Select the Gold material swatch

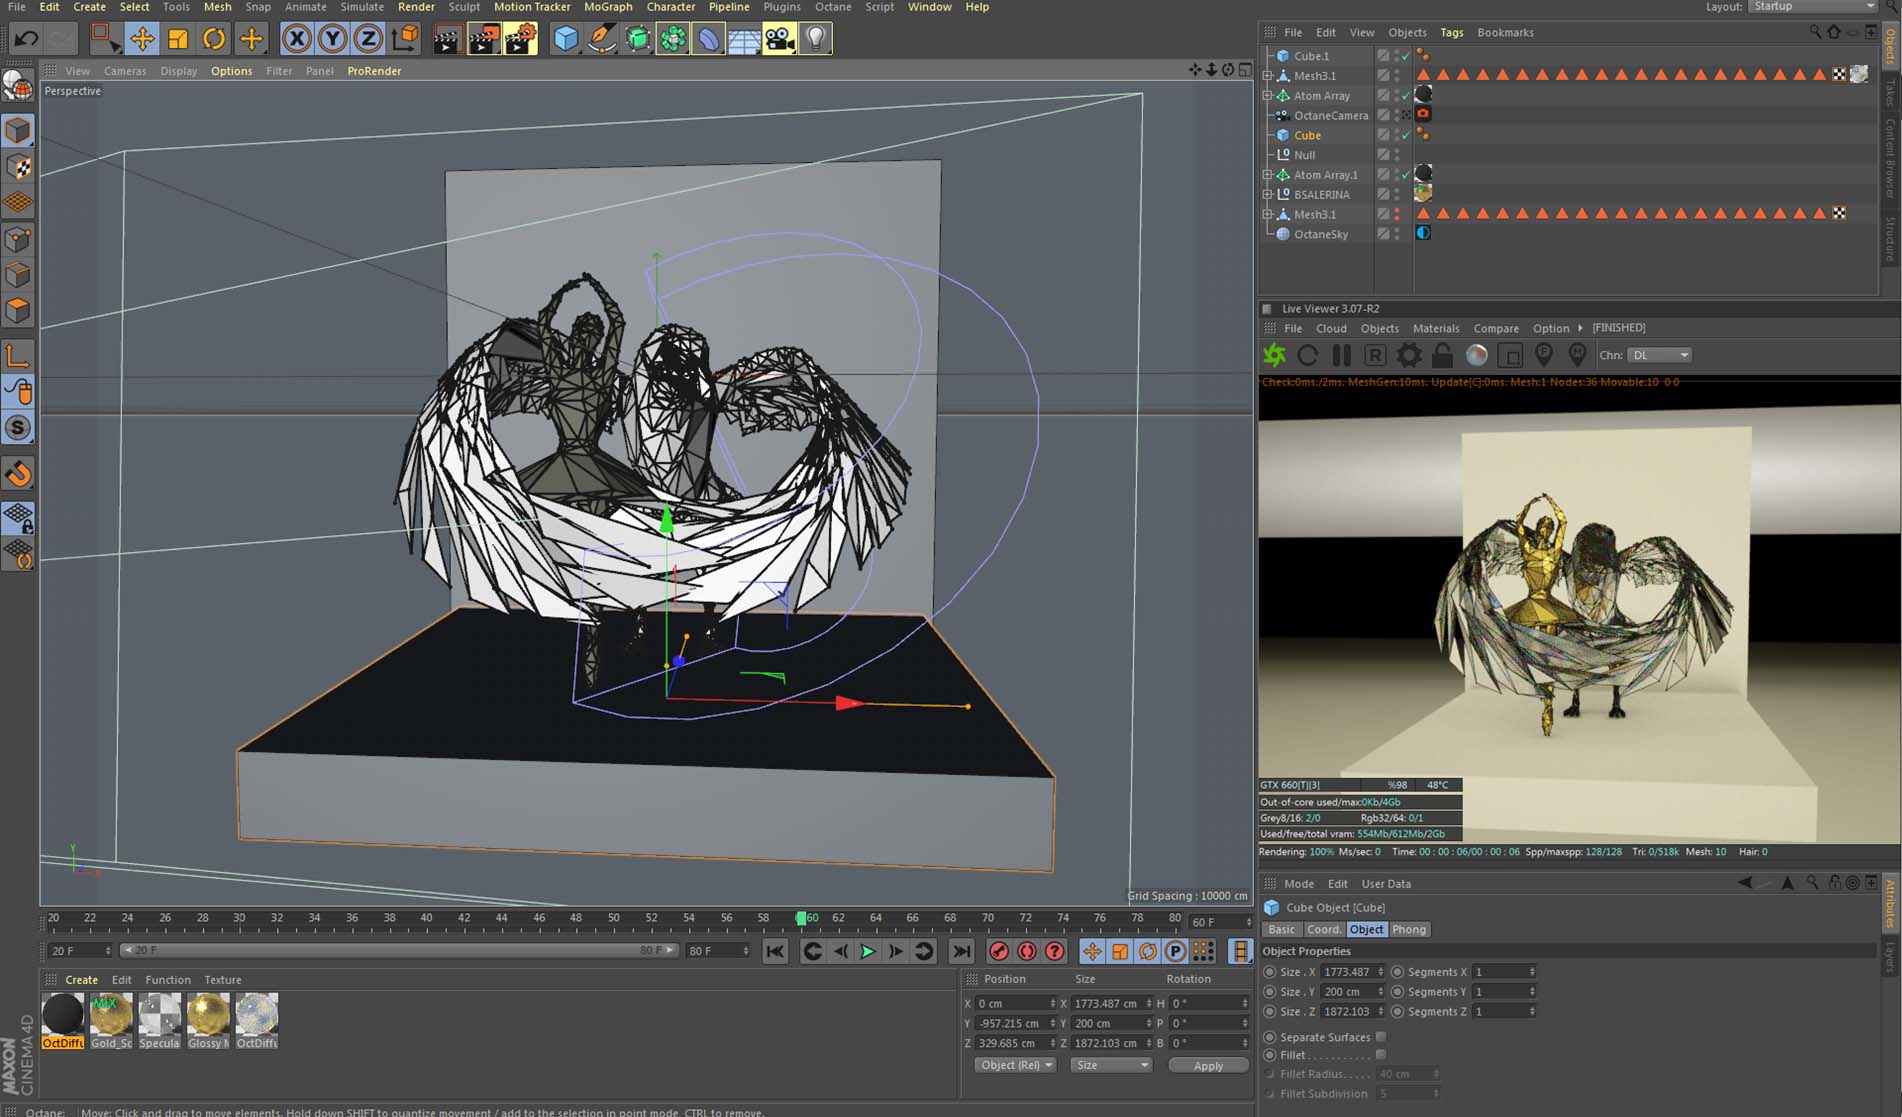(111, 1015)
